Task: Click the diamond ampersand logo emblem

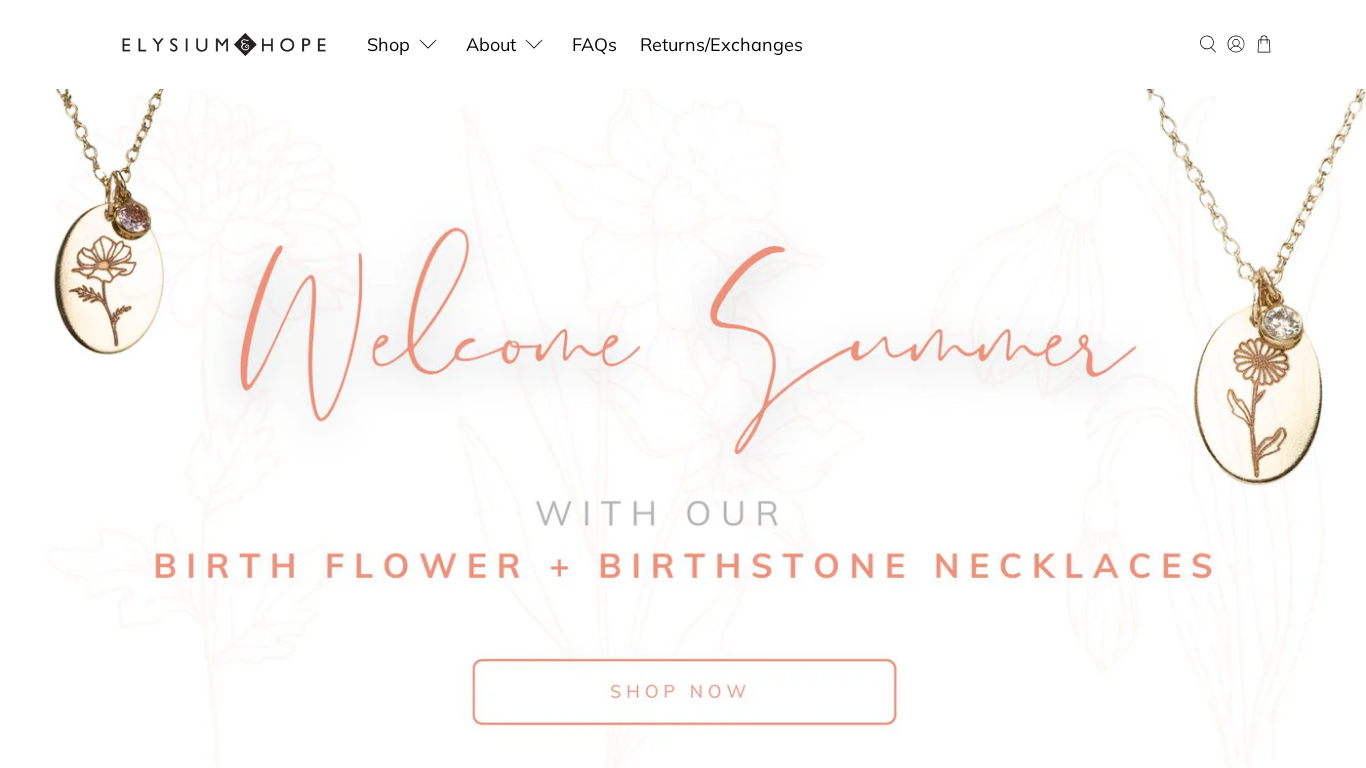Action: point(245,44)
